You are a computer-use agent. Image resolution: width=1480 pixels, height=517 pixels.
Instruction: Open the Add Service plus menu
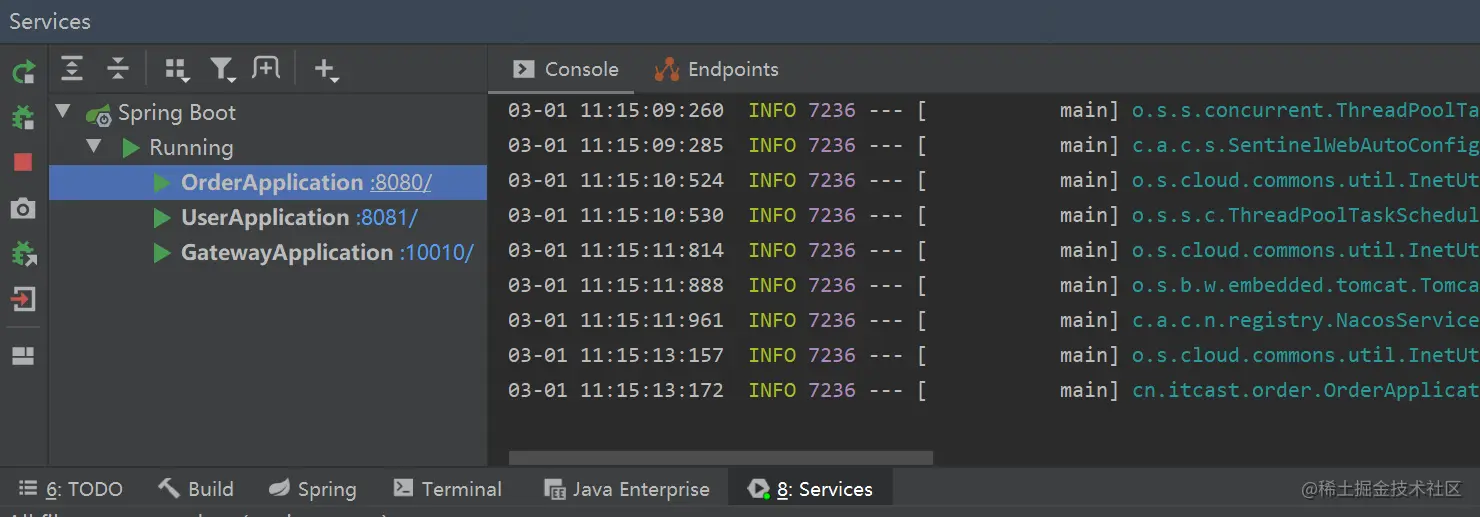click(326, 69)
